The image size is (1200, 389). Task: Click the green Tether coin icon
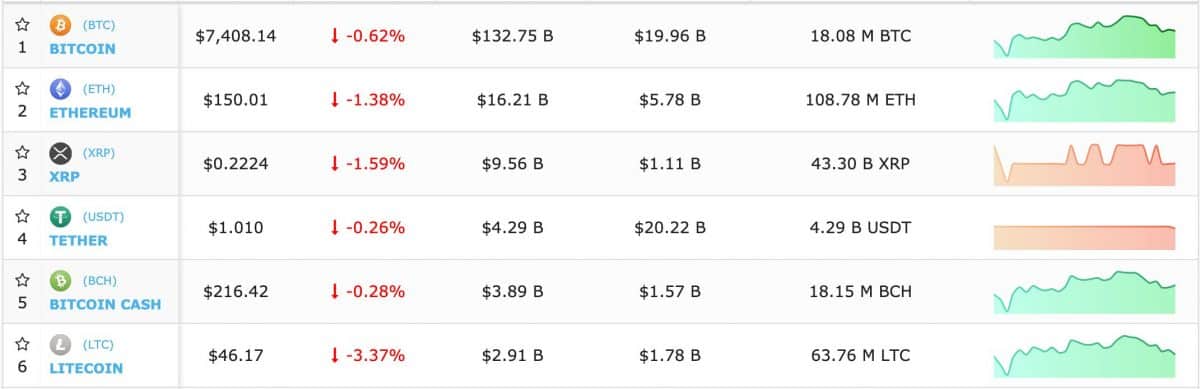tap(61, 217)
